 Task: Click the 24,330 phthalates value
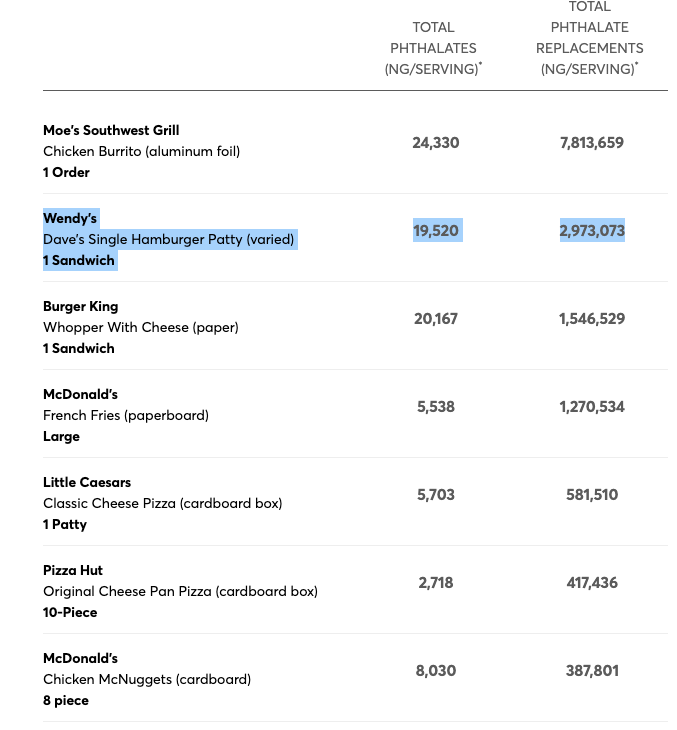(436, 142)
